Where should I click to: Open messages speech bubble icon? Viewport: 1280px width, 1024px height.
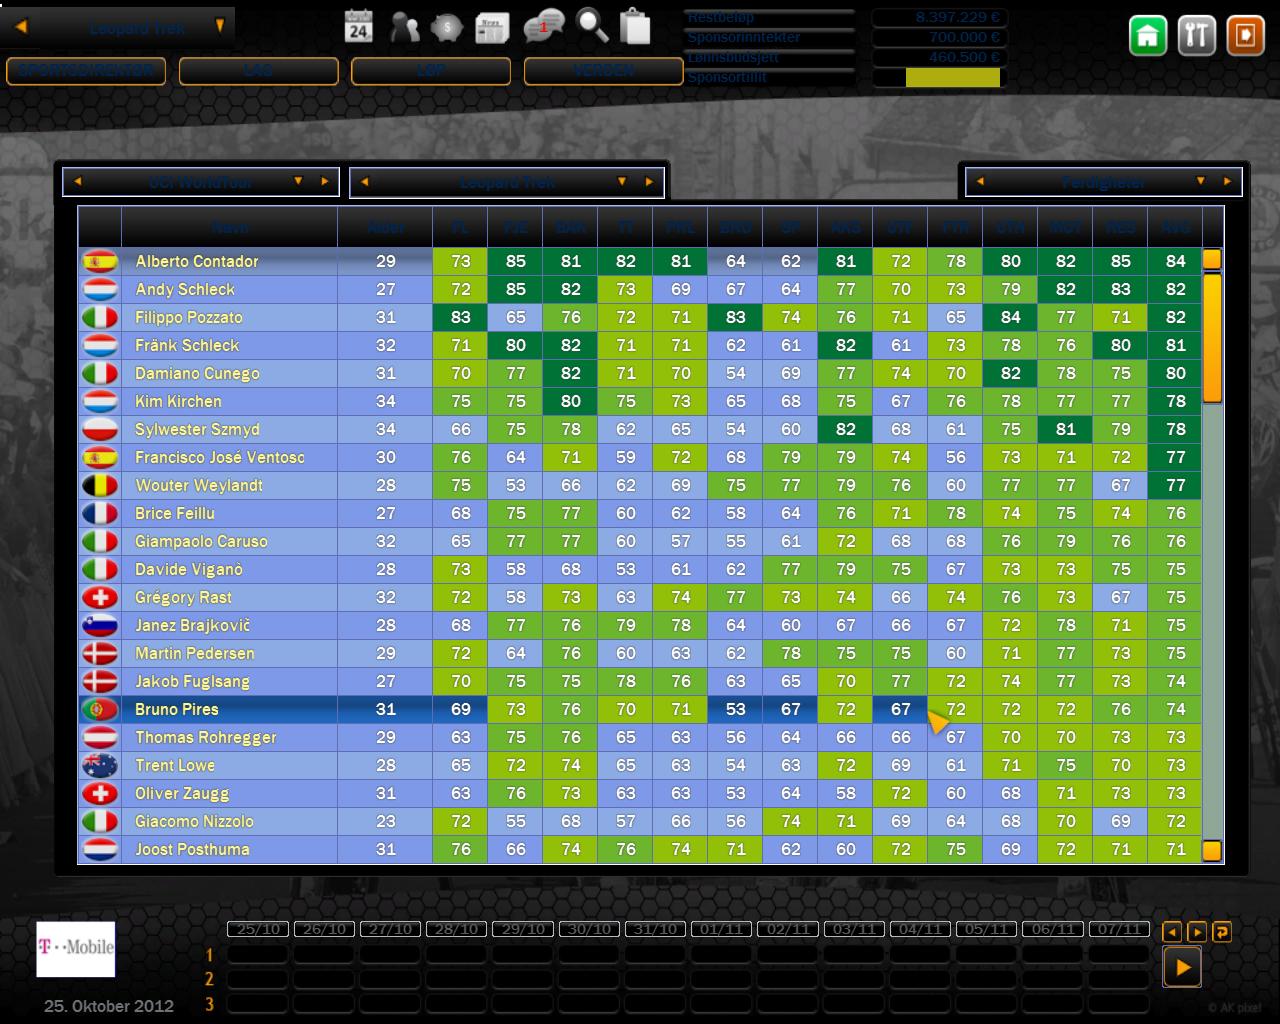(x=543, y=27)
